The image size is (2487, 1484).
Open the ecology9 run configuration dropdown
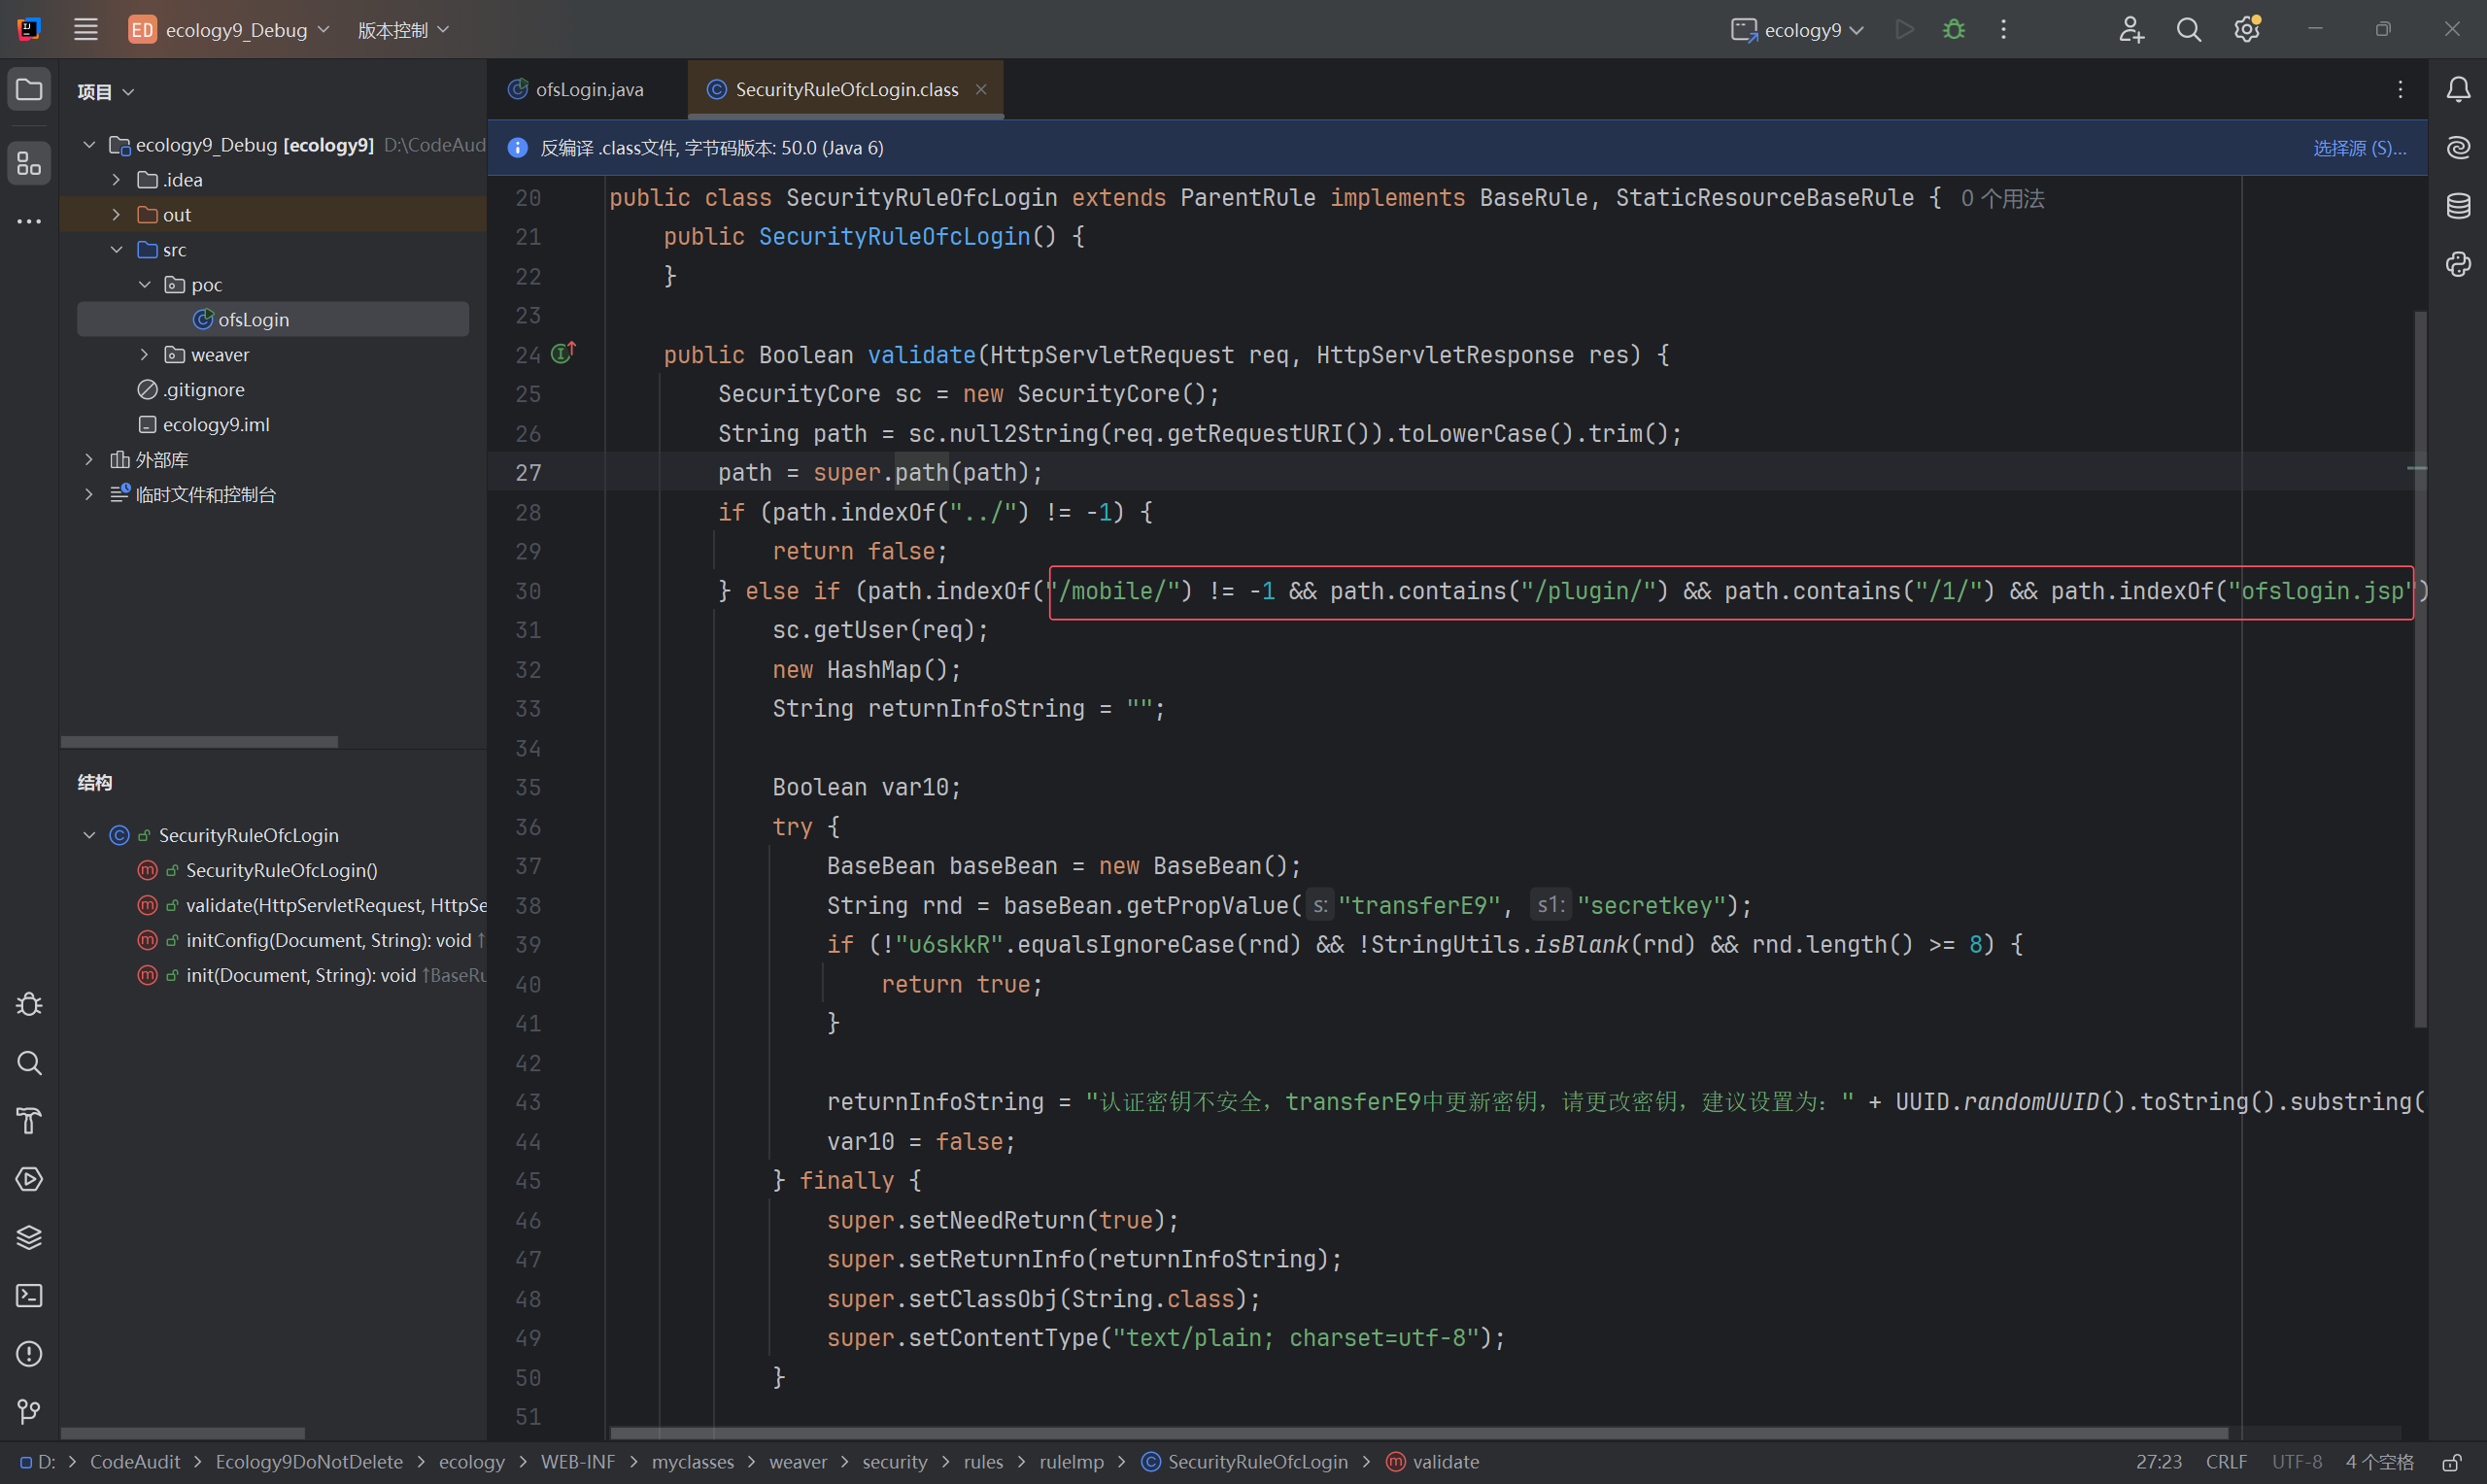(x=1797, y=30)
